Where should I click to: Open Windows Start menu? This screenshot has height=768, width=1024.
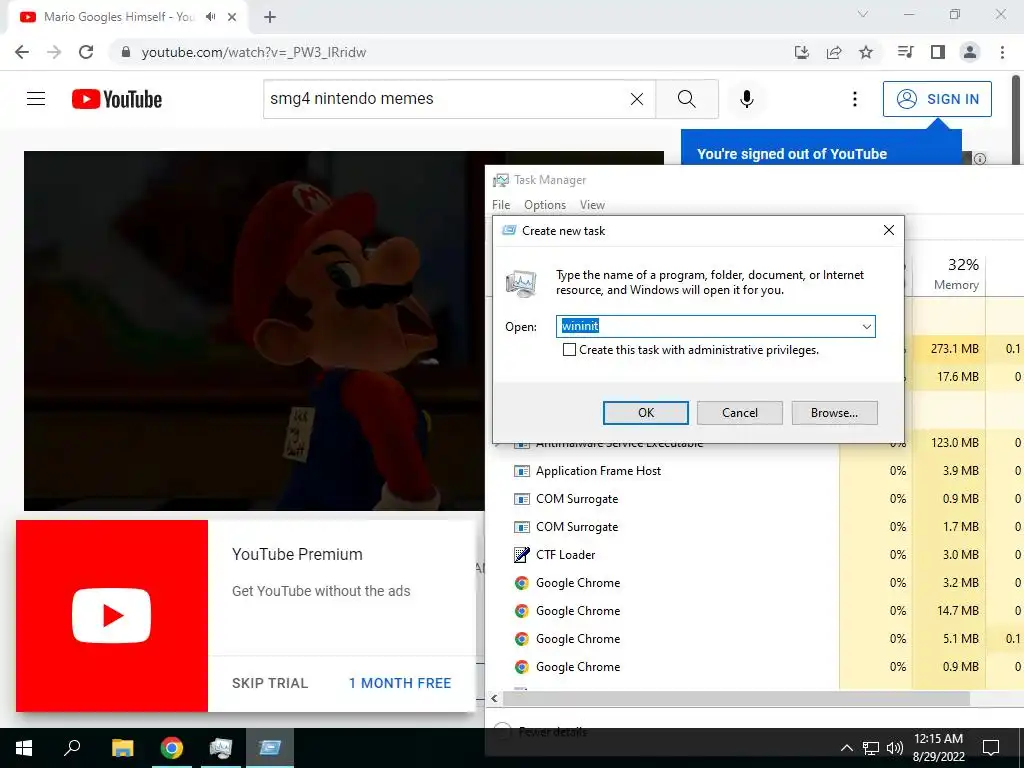24,748
